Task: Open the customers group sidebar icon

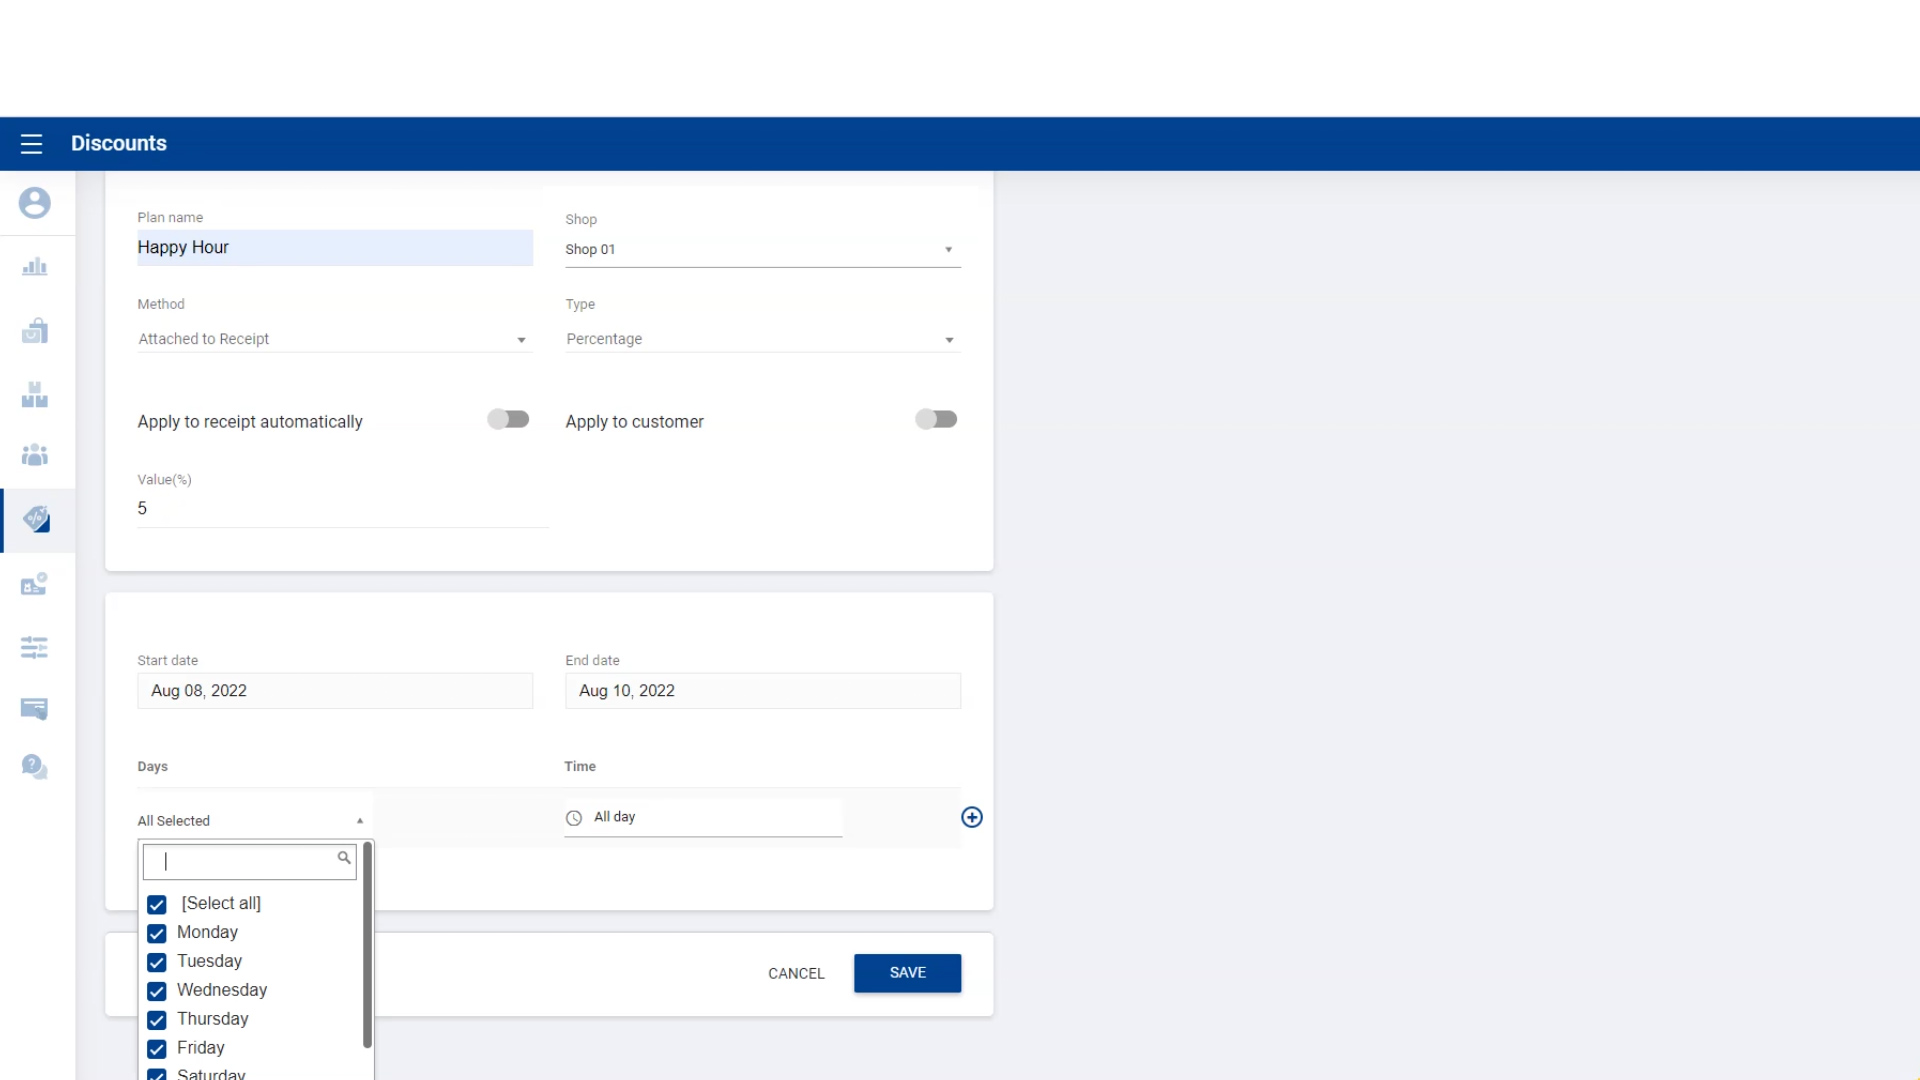Action: point(34,455)
